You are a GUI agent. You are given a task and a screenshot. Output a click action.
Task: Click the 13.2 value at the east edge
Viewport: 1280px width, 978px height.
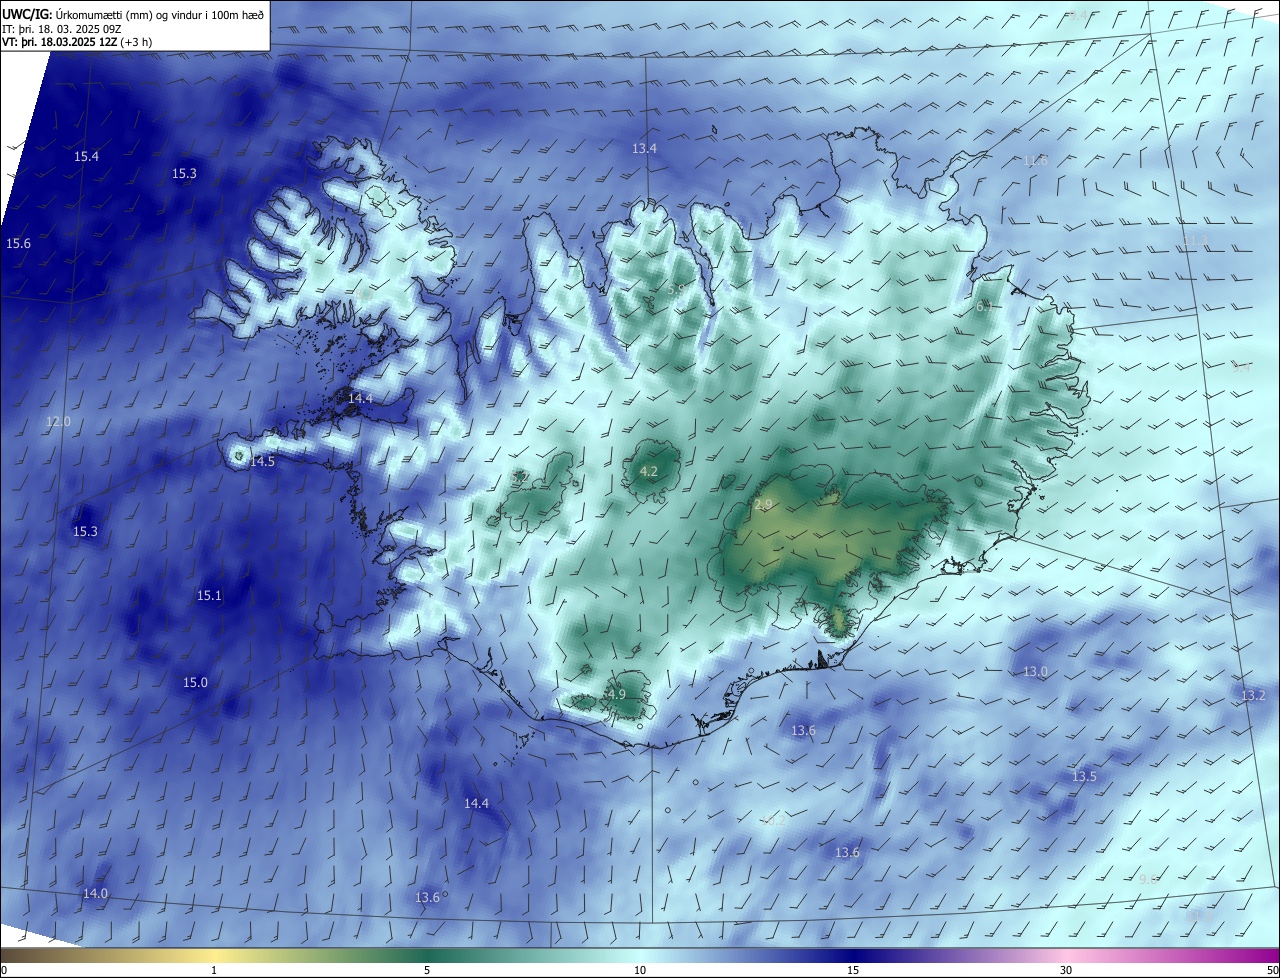point(1253,696)
